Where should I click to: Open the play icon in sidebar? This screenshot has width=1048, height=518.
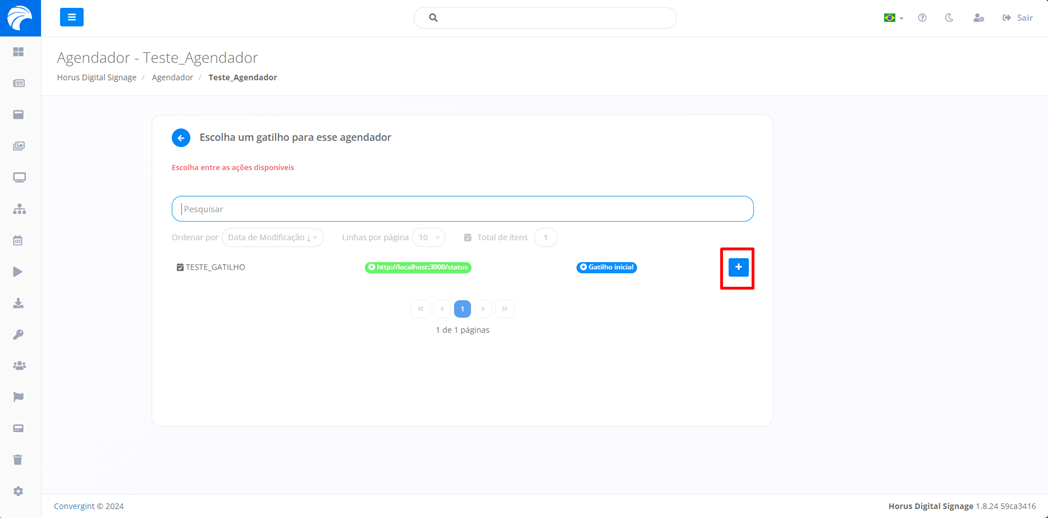coord(18,272)
